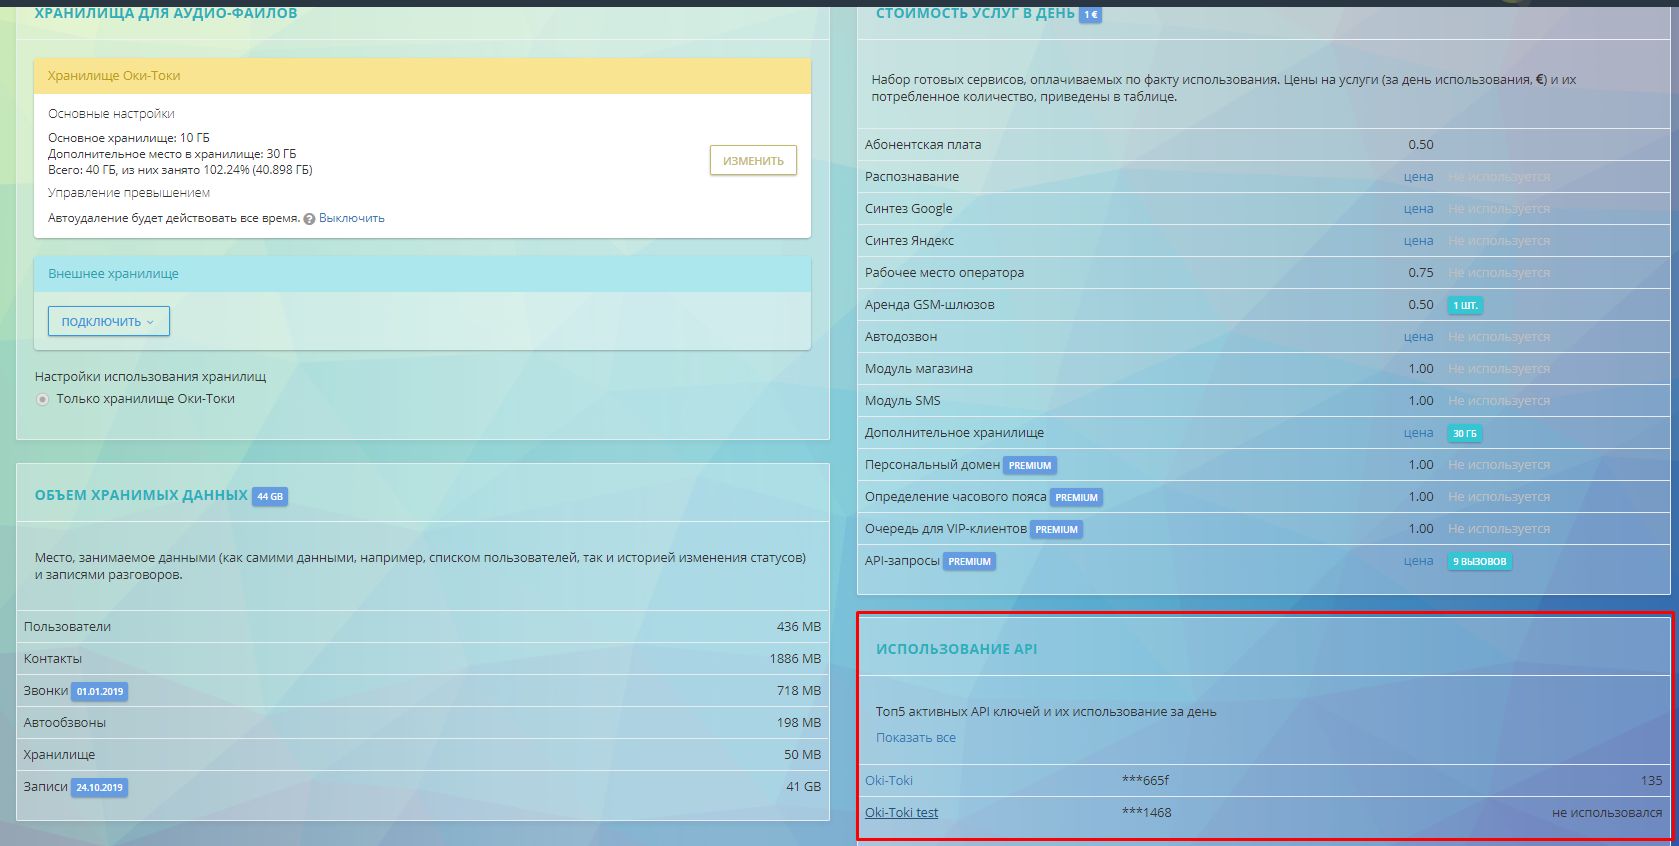Open the Oki-Toki API key link
The height and width of the screenshot is (846, 1679).
tap(888, 781)
